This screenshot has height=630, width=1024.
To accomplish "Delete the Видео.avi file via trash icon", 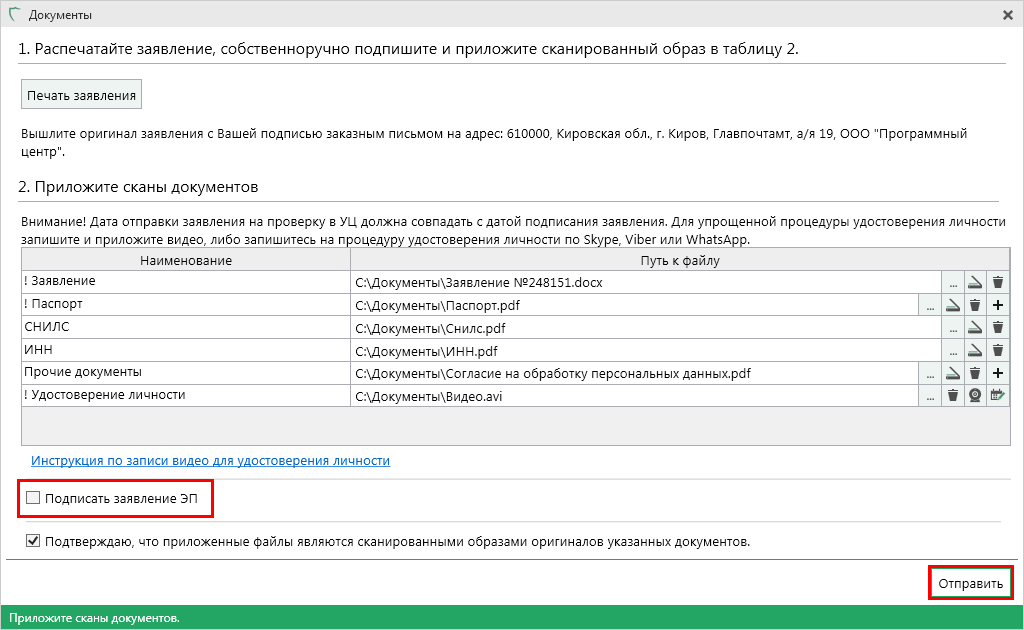I will point(953,396).
